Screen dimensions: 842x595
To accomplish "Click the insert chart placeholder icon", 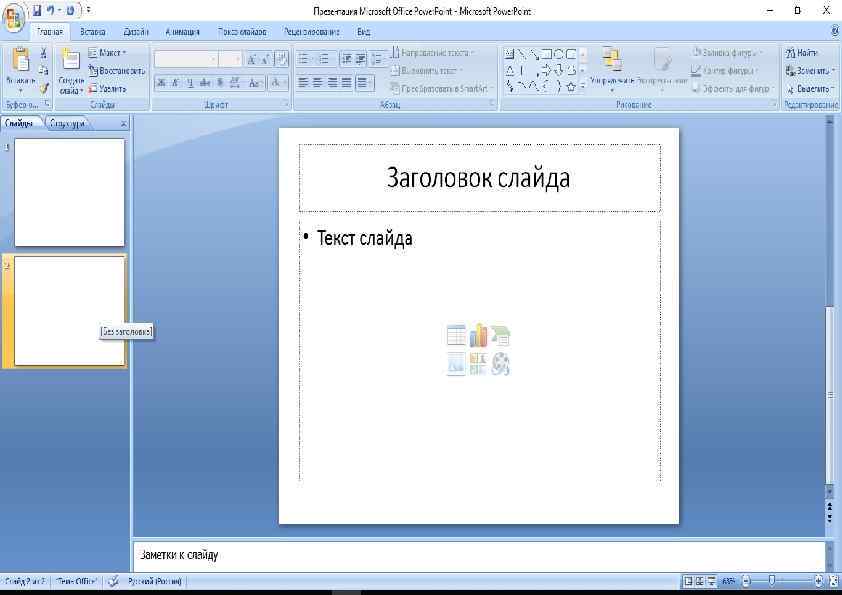I will click(x=478, y=335).
